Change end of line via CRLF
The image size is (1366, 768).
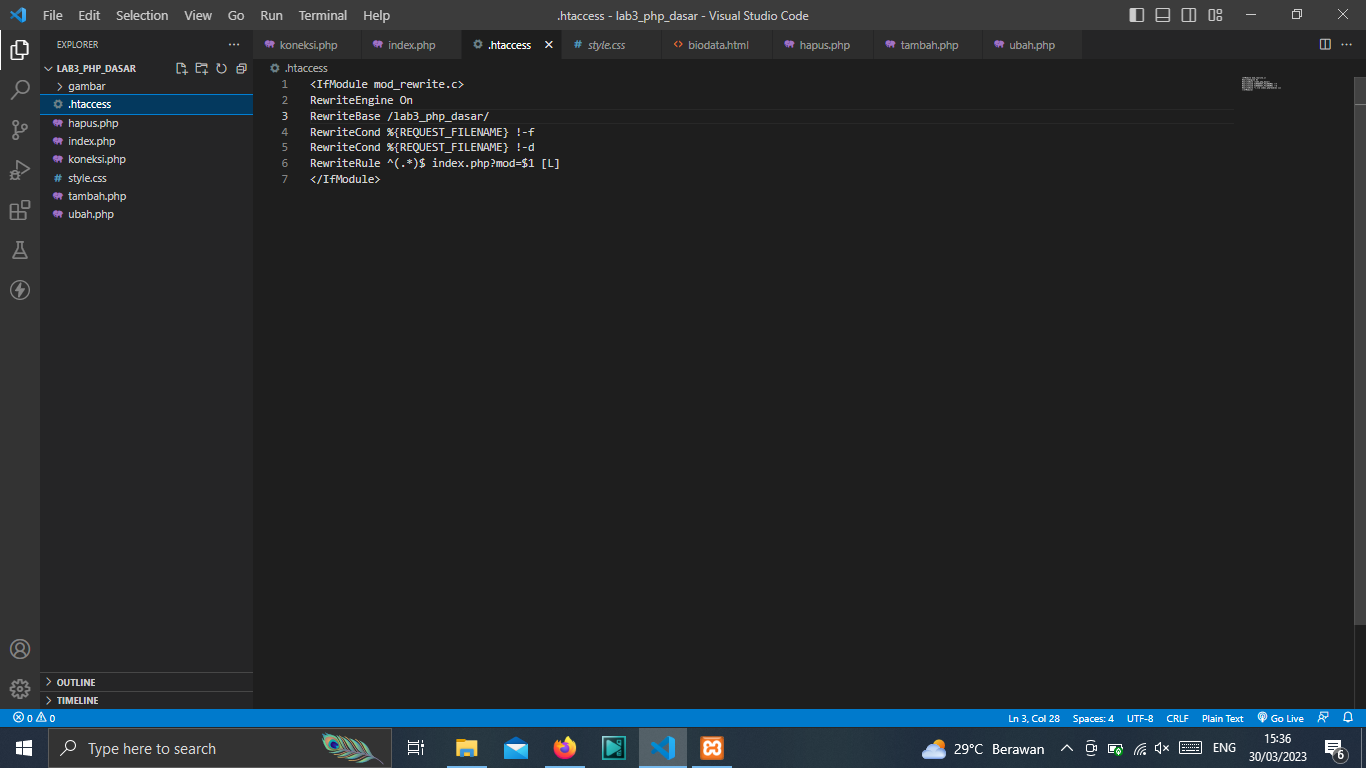[1178, 718]
